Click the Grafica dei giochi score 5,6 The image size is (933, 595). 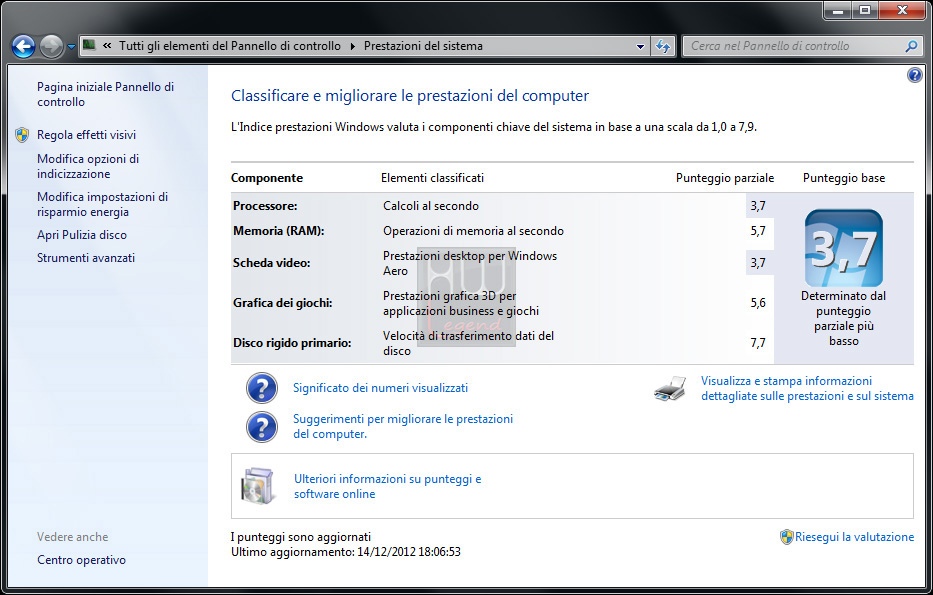pyautogui.click(x=758, y=303)
